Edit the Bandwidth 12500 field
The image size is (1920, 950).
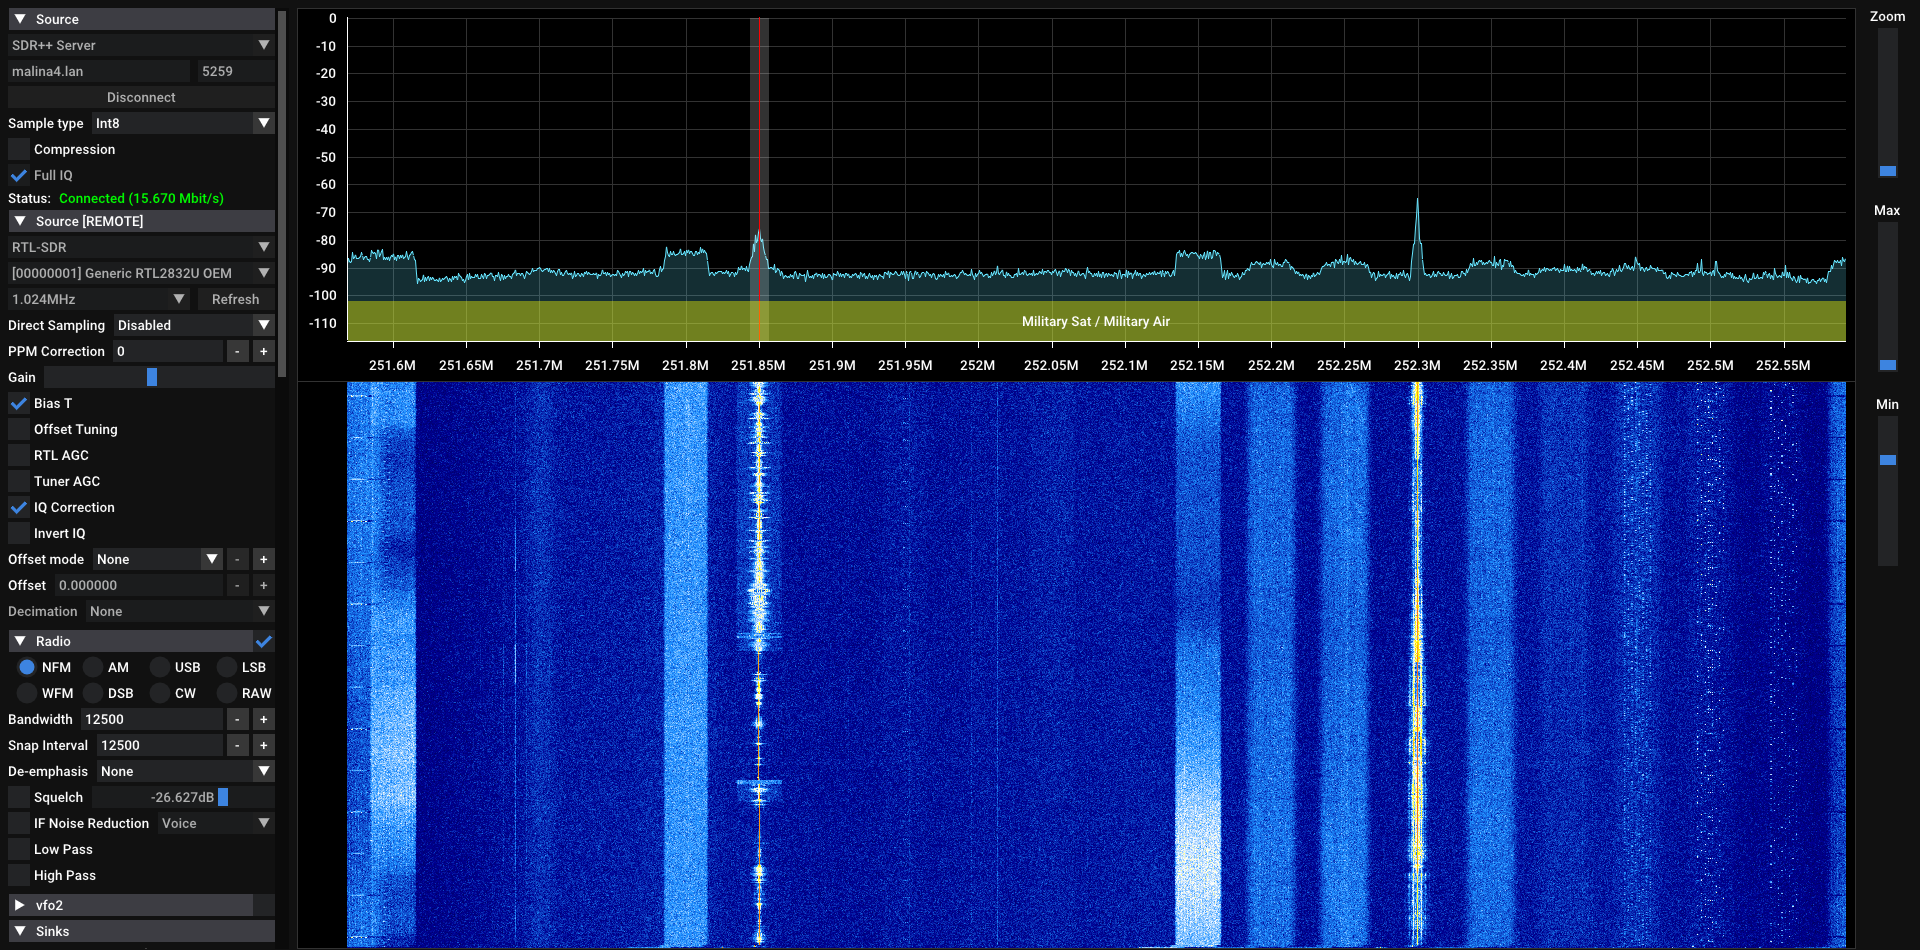tap(151, 719)
